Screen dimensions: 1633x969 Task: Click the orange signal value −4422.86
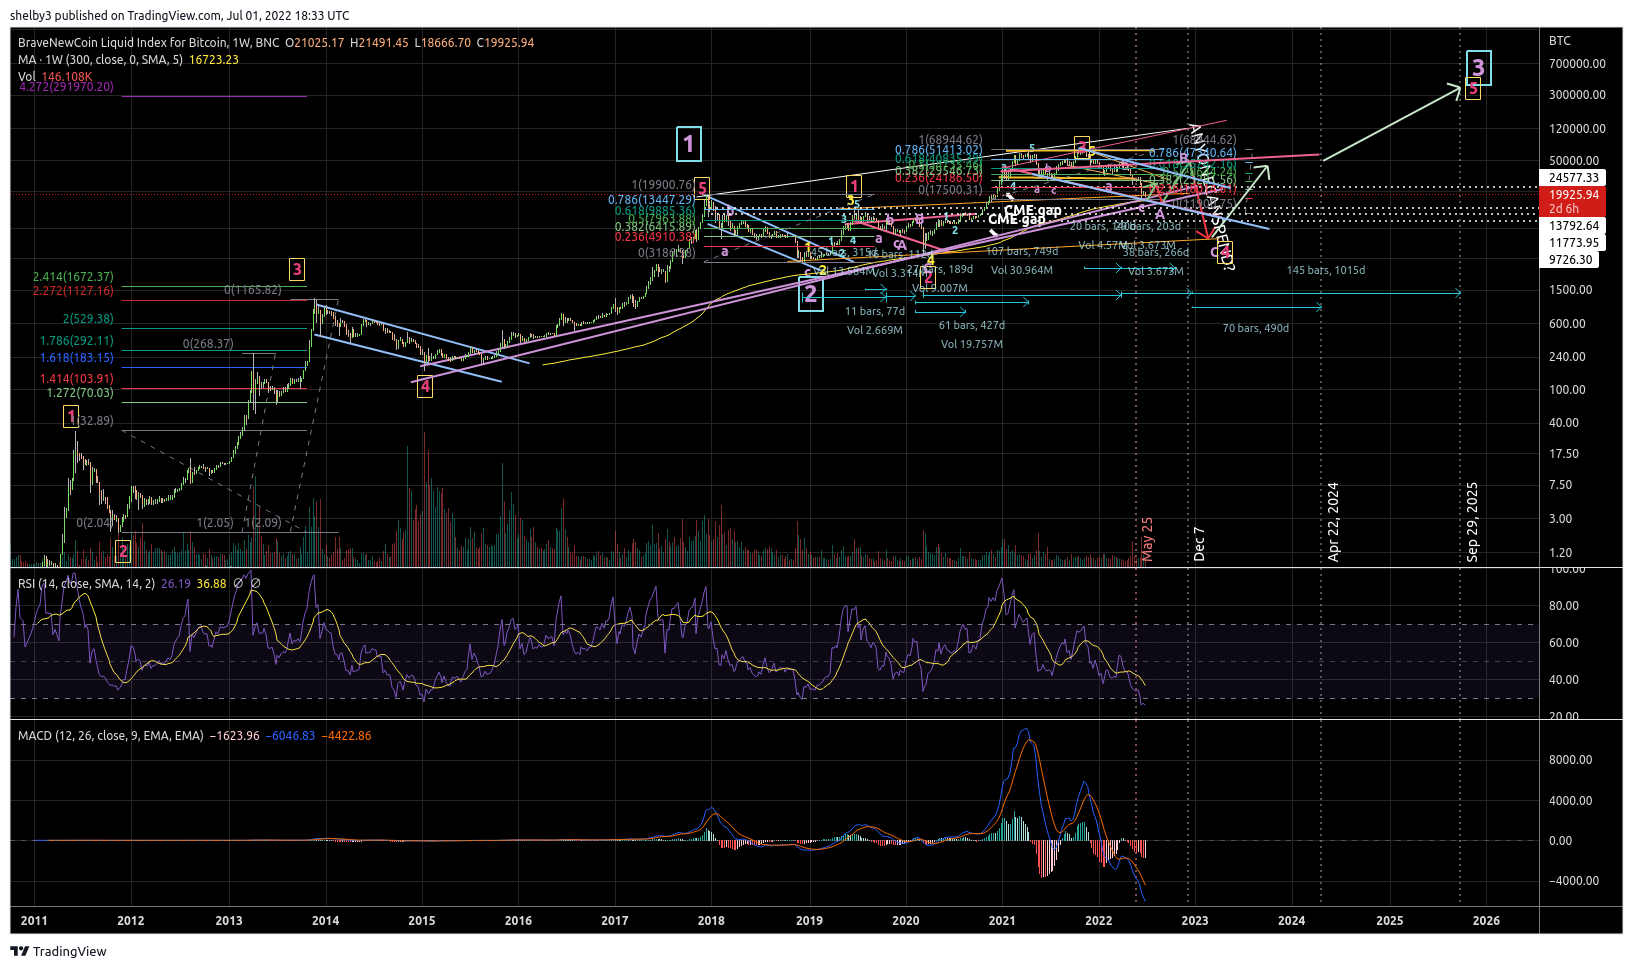pos(346,736)
